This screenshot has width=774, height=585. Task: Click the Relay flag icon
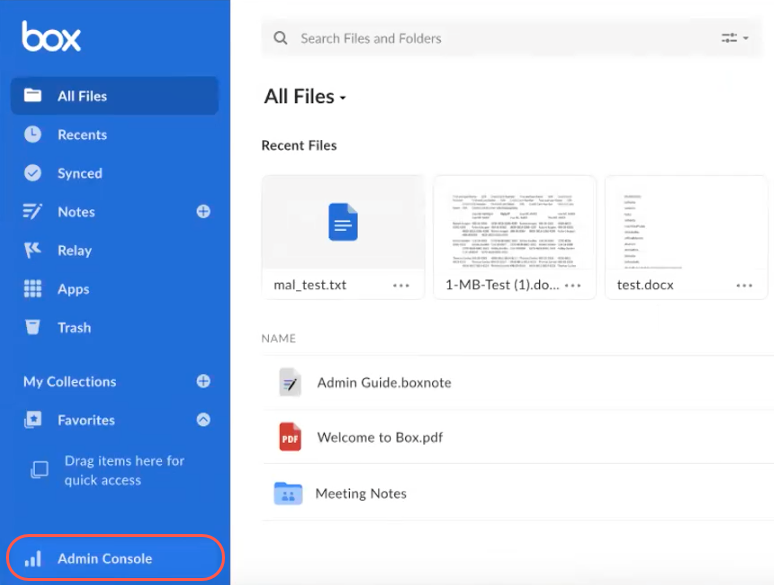coord(33,250)
